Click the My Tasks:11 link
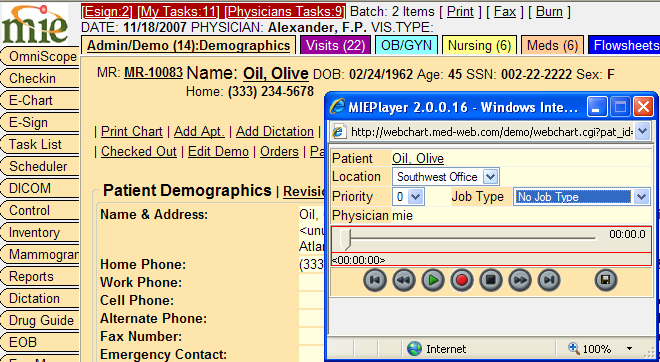The height and width of the screenshot is (362, 660). (178, 11)
